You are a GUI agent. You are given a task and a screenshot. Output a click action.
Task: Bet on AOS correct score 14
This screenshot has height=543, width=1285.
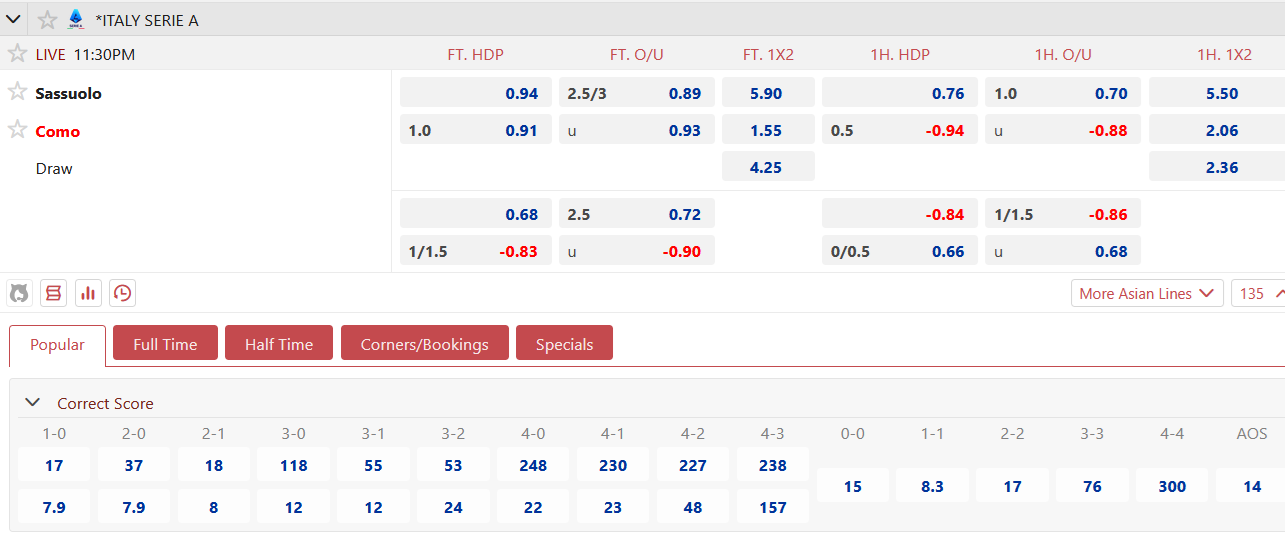pos(1251,486)
